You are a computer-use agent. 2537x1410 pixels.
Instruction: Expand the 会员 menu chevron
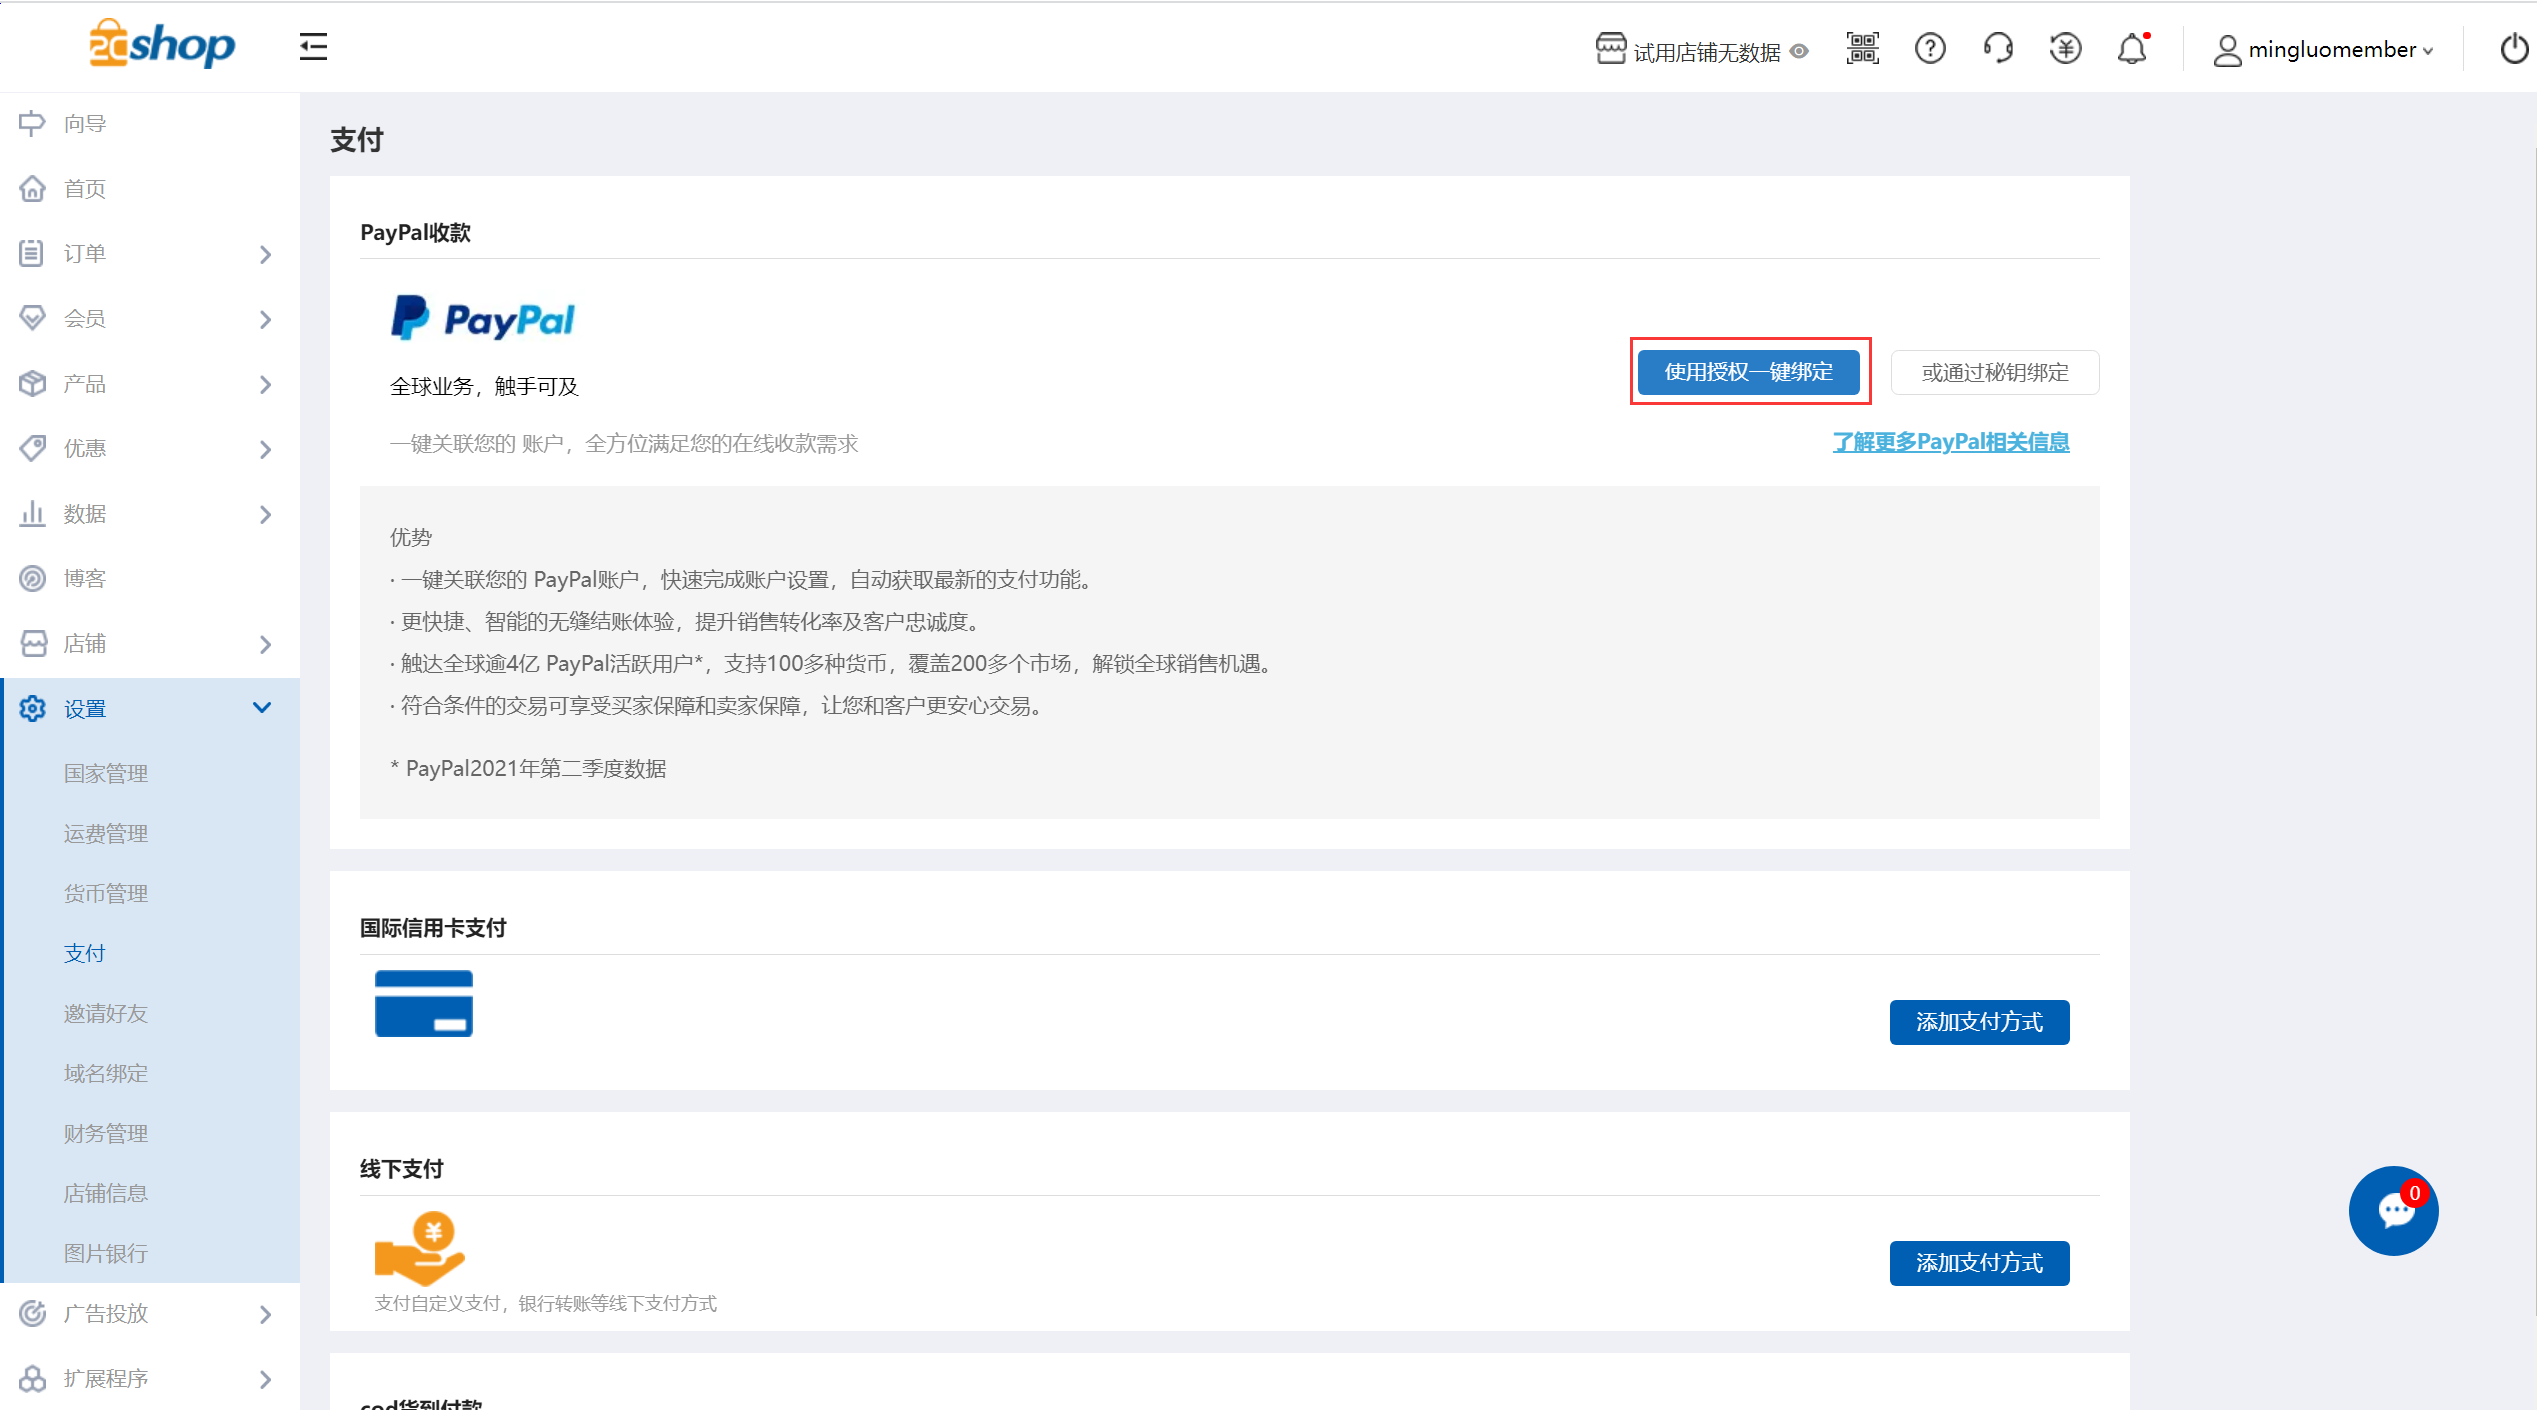click(x=265, y=319)
